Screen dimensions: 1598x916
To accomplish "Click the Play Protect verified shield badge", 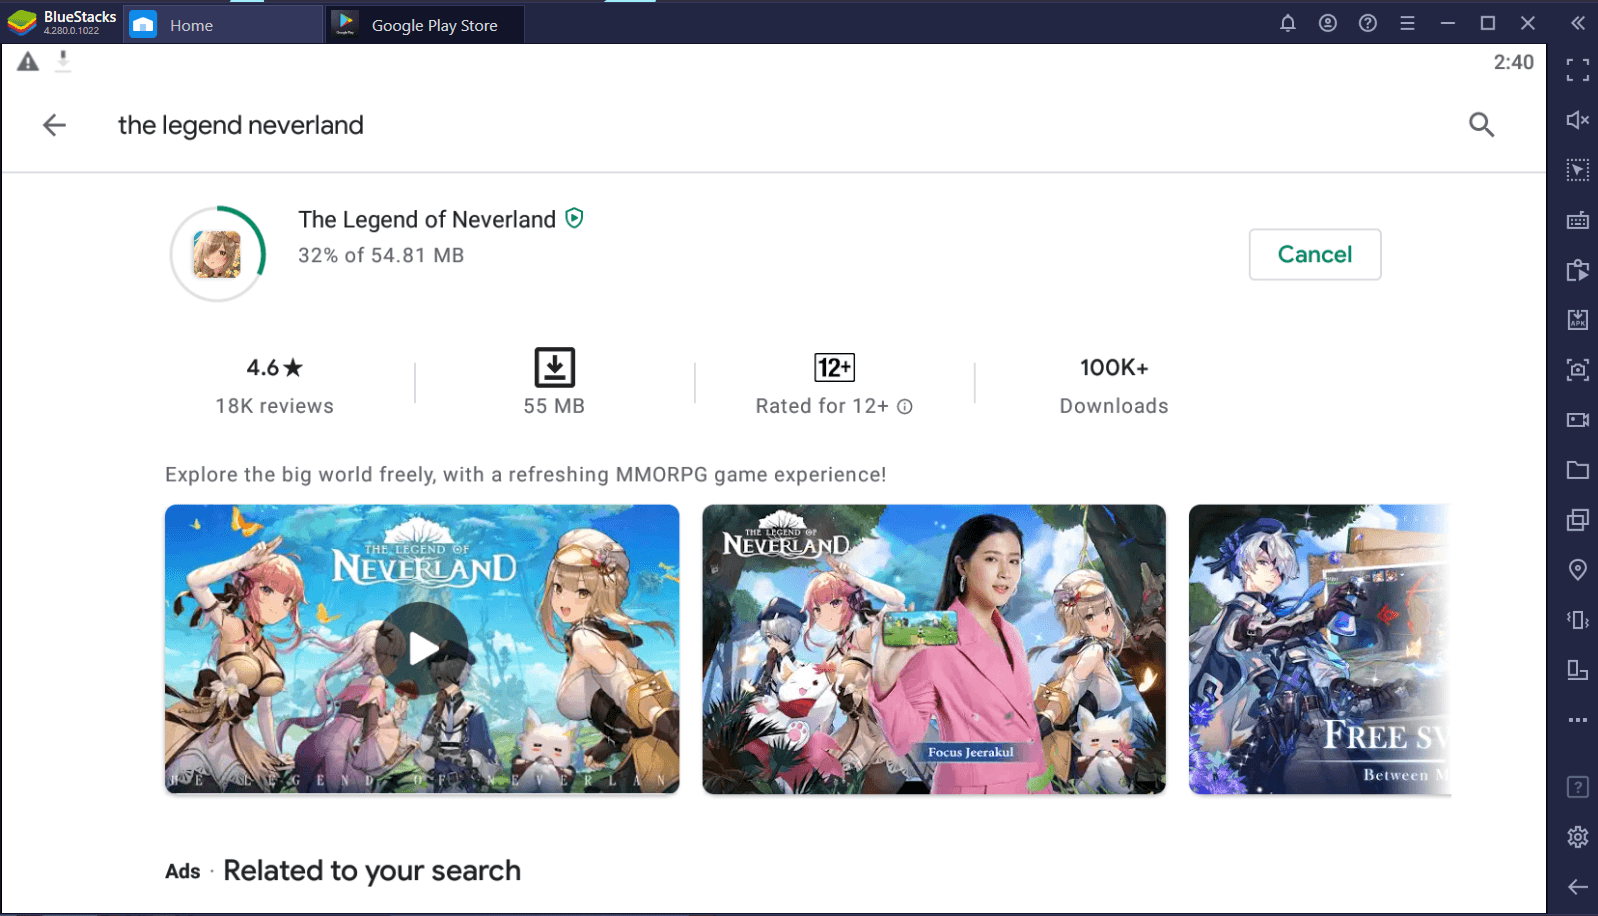I will (574, 218).
